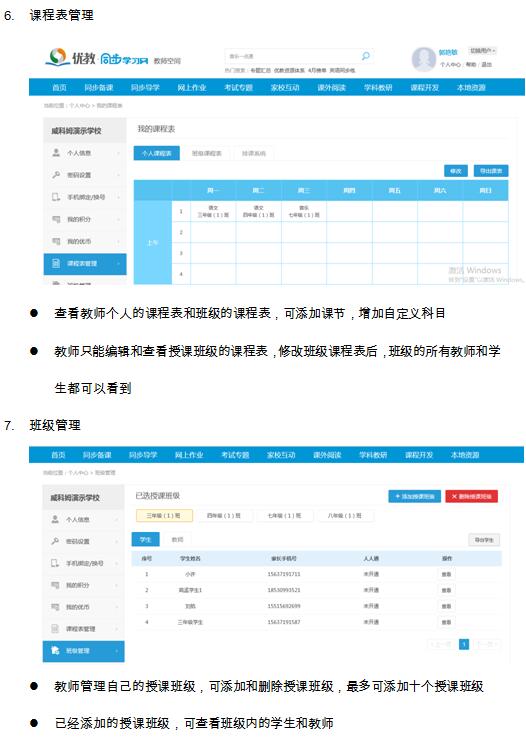Click 我的积分 icon in 课程表管理 screenshot sidebar
Image resolution: width=526 pixels, height=738 pixels.
[x=56, y=219]
